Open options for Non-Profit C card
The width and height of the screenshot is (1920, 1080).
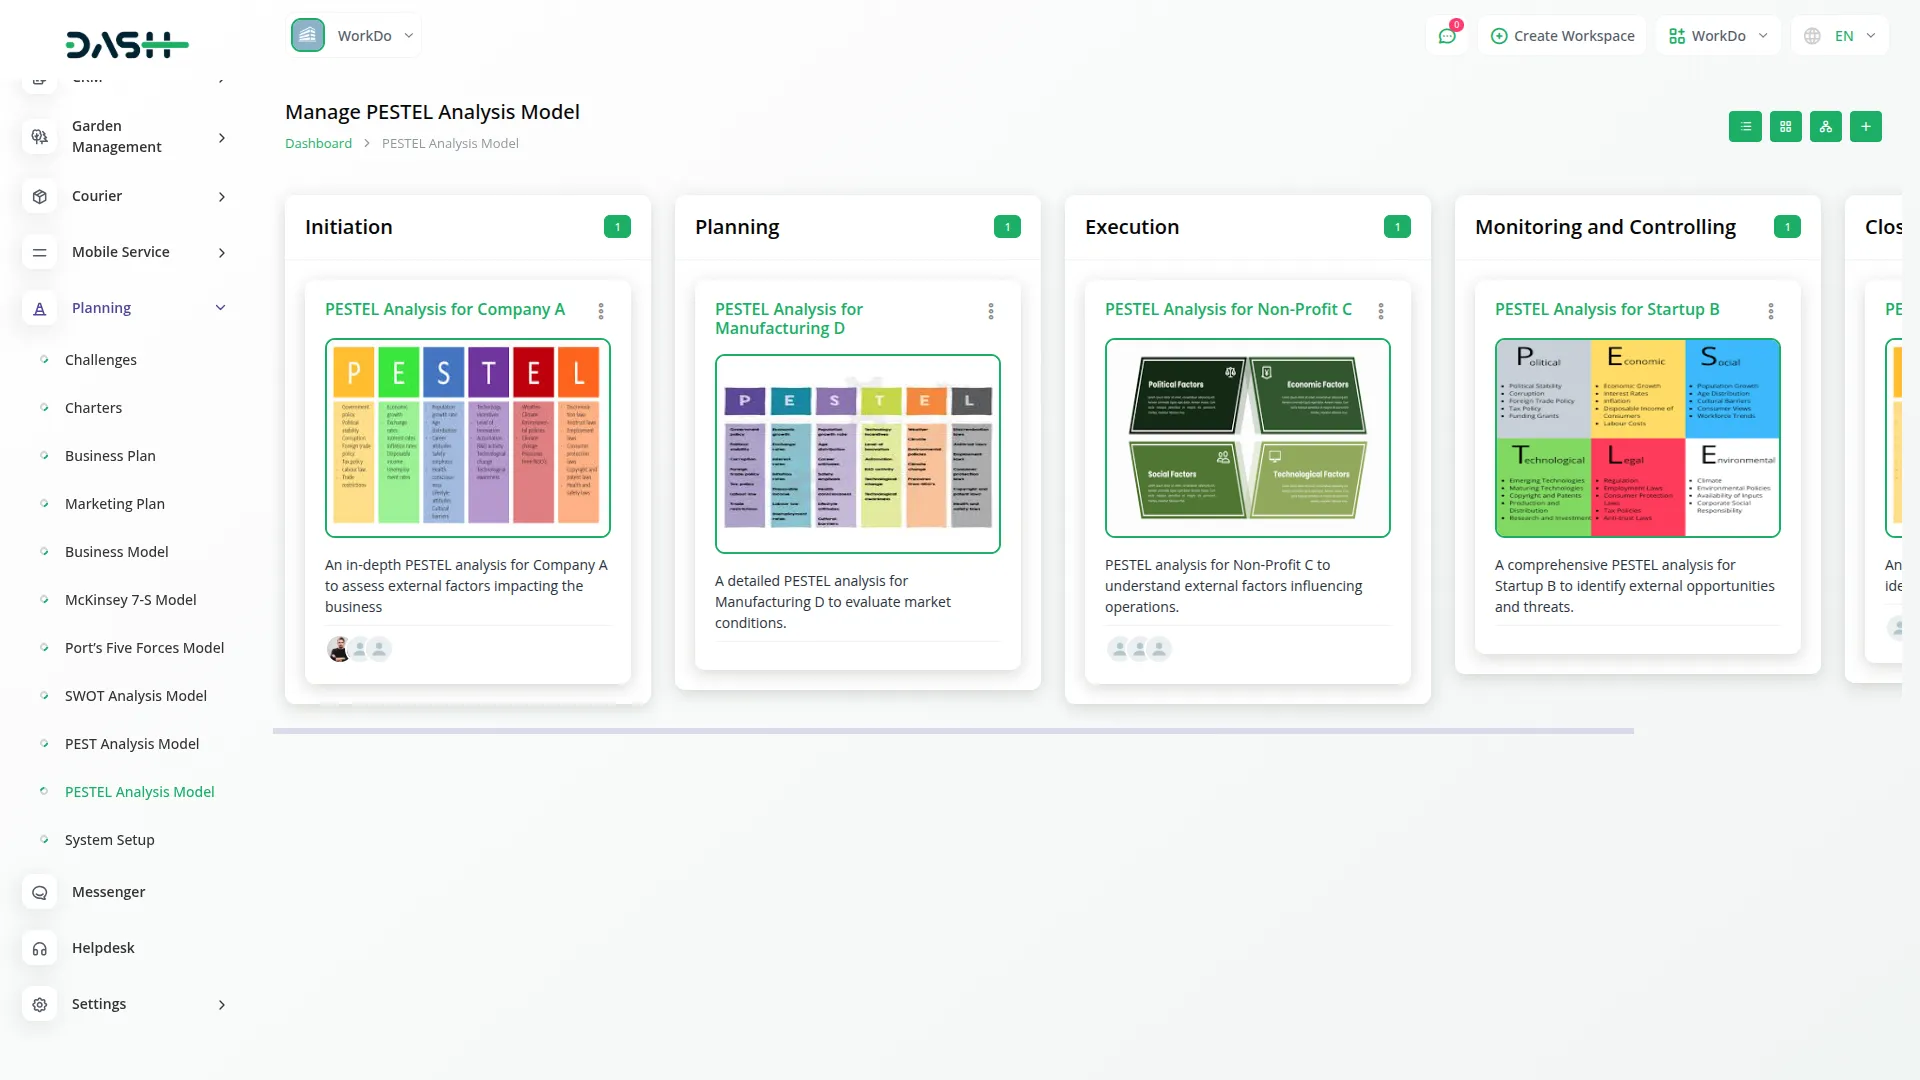[1381, 311]
